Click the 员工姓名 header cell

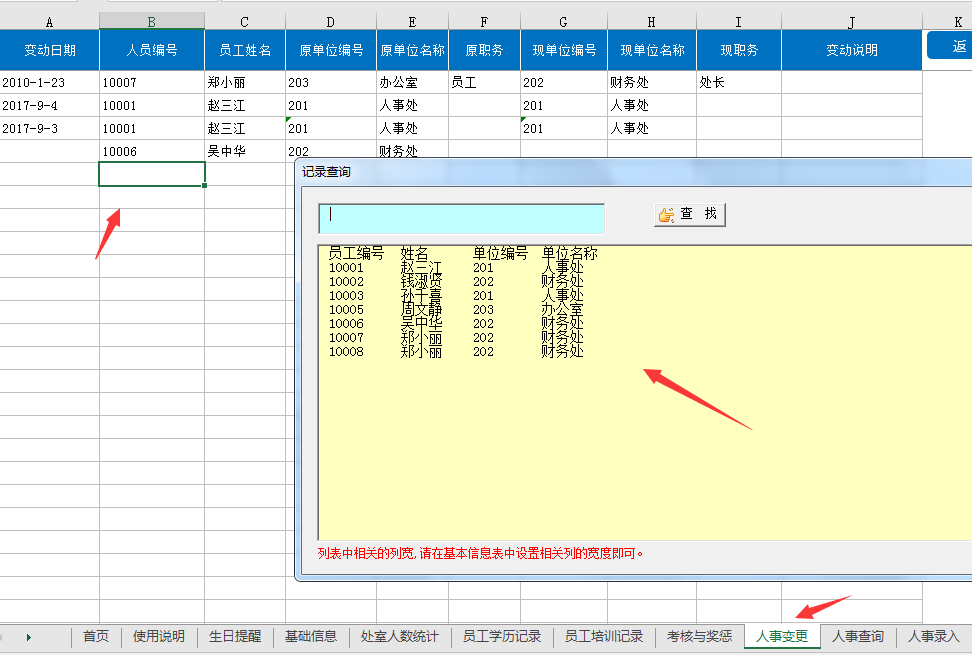(245, 50)
